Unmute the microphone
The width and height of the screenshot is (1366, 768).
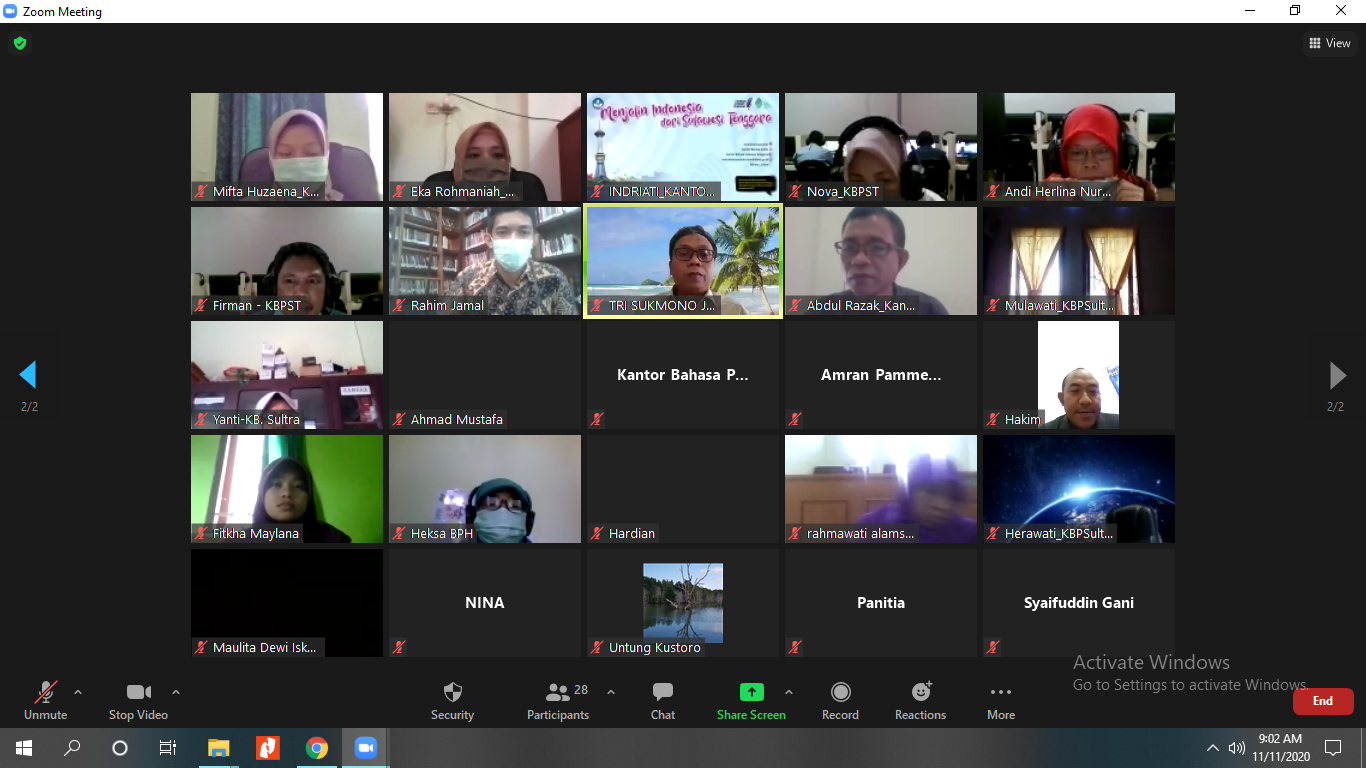pos(45,700)
